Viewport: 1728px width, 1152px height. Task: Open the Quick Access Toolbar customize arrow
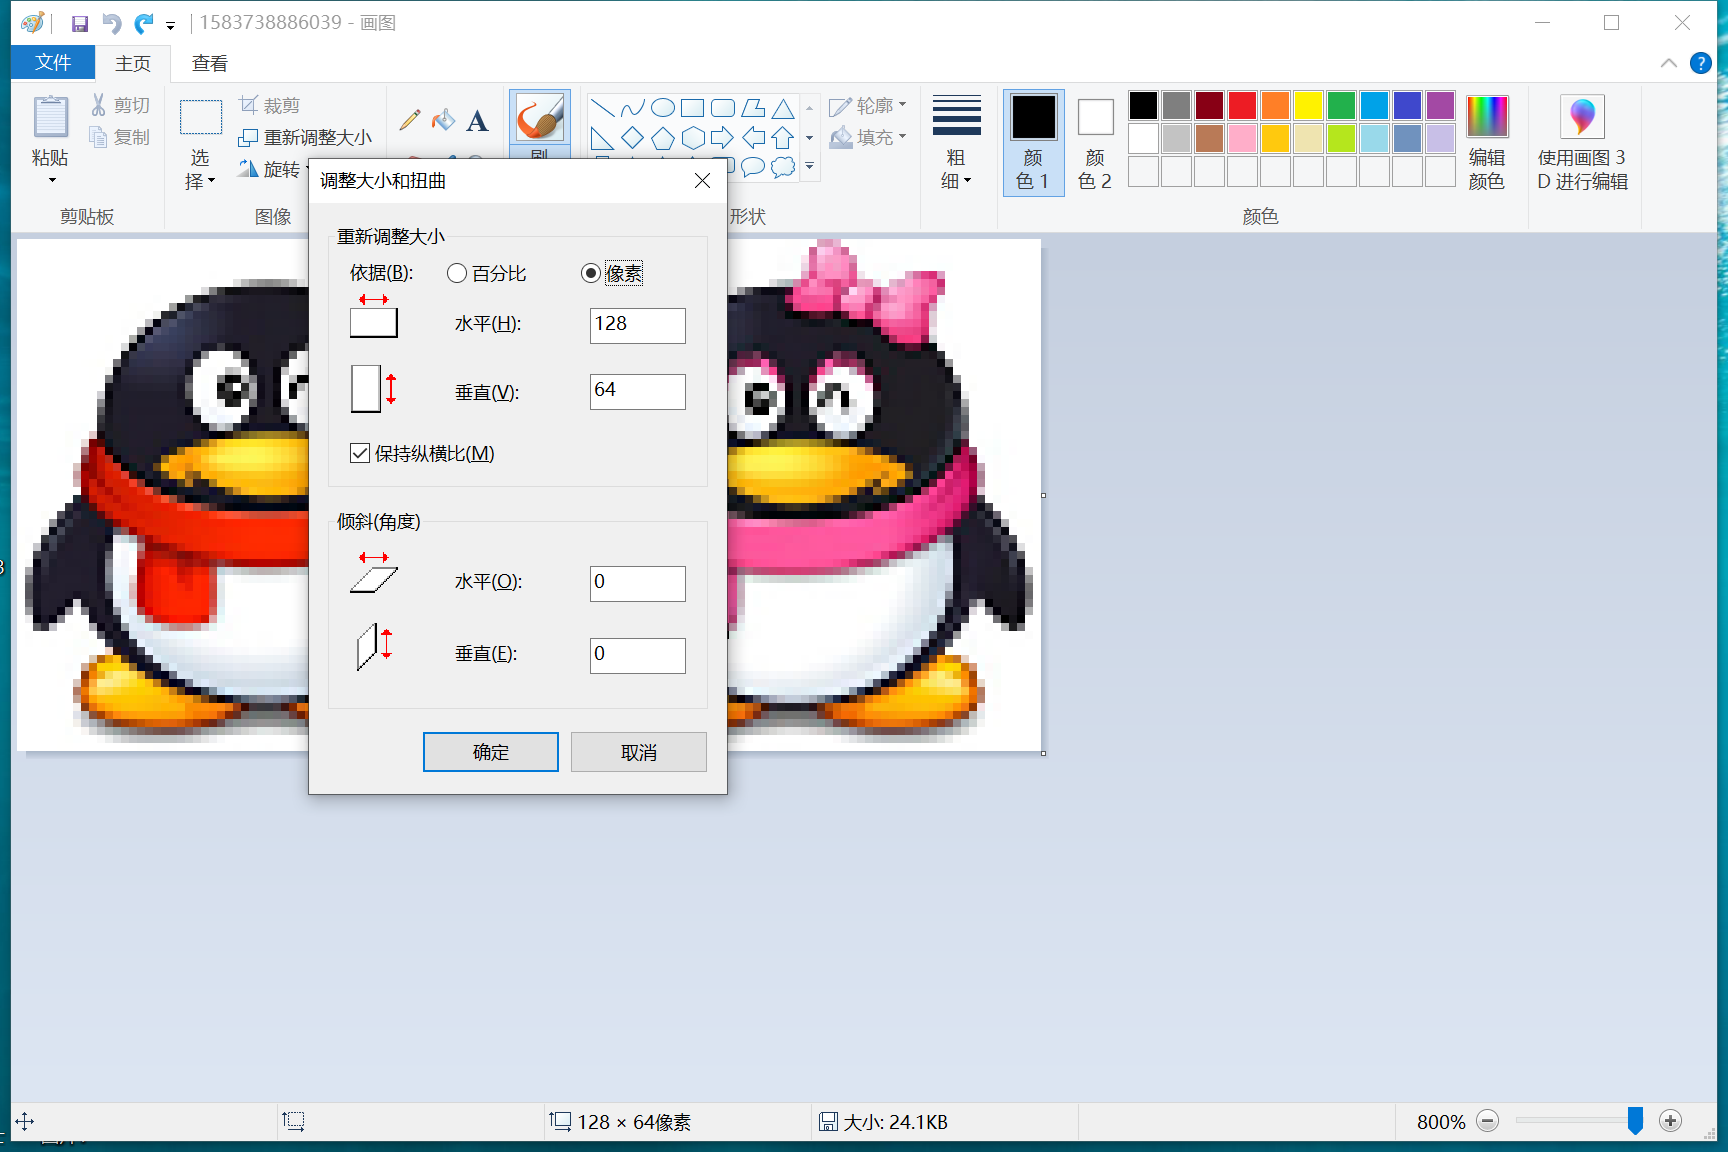click(171, 25)
